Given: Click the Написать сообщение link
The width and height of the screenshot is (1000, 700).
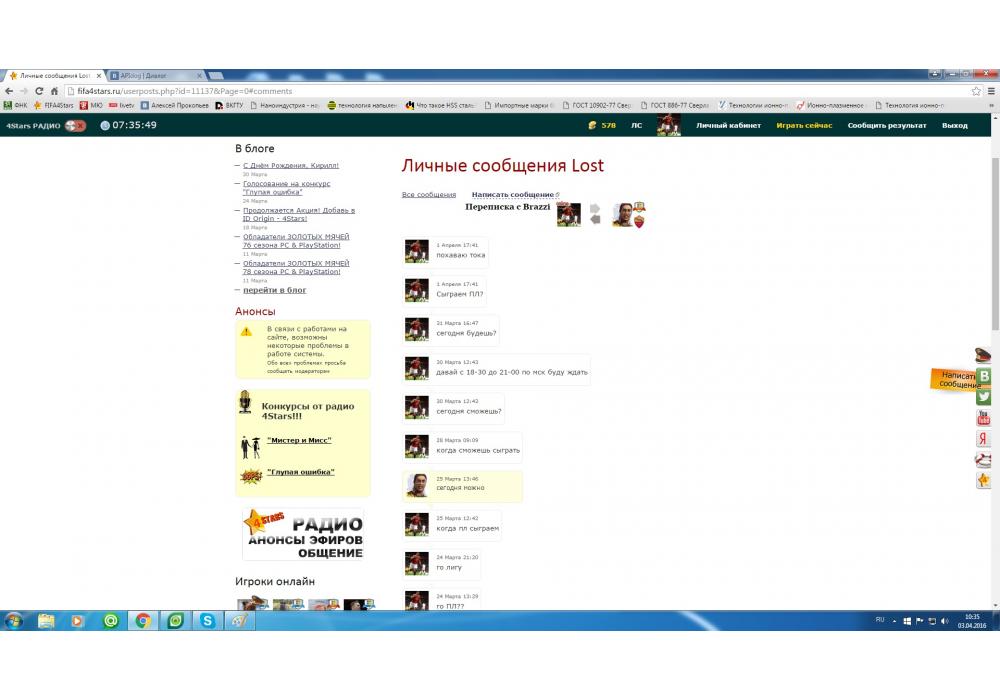Looking at the screenshot, I should point(512,195).
